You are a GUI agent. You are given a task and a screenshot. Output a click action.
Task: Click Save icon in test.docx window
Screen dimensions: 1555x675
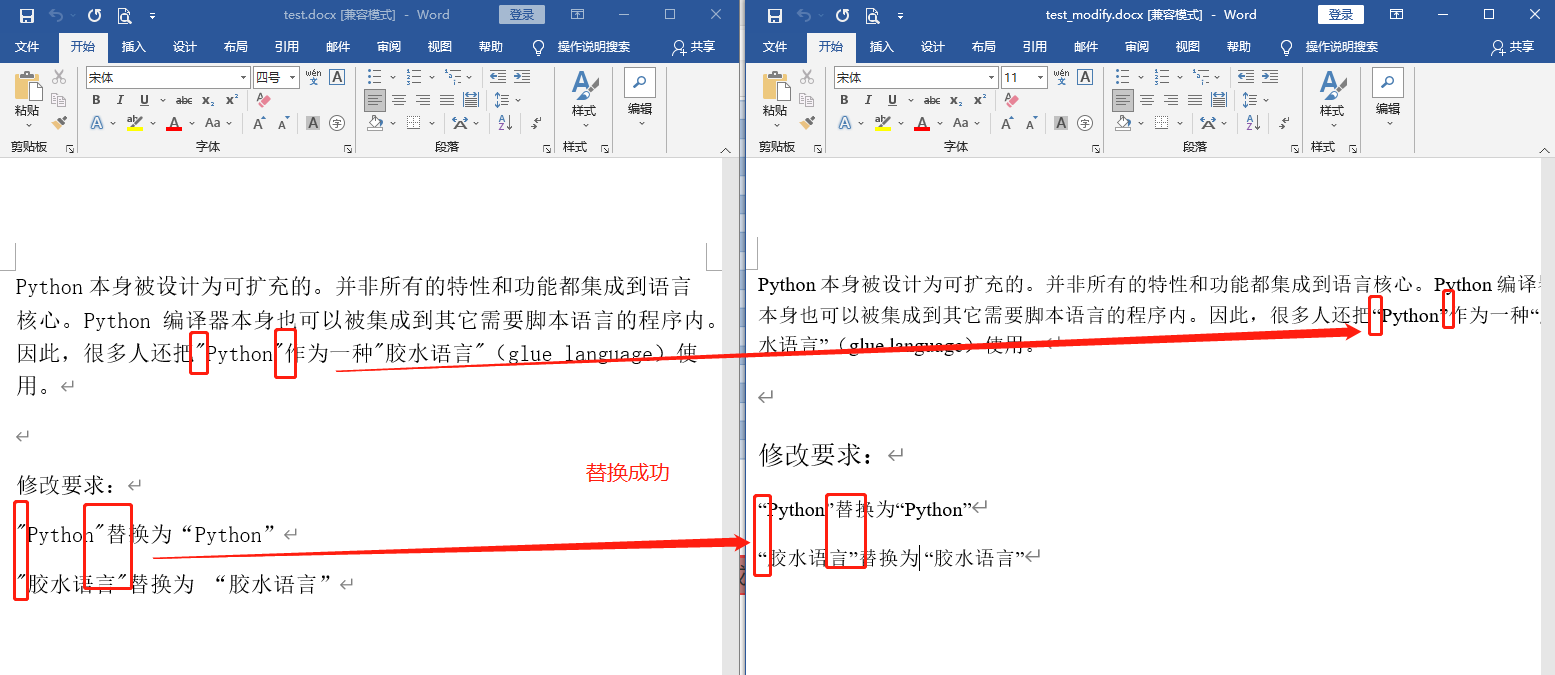click(27, 15)
